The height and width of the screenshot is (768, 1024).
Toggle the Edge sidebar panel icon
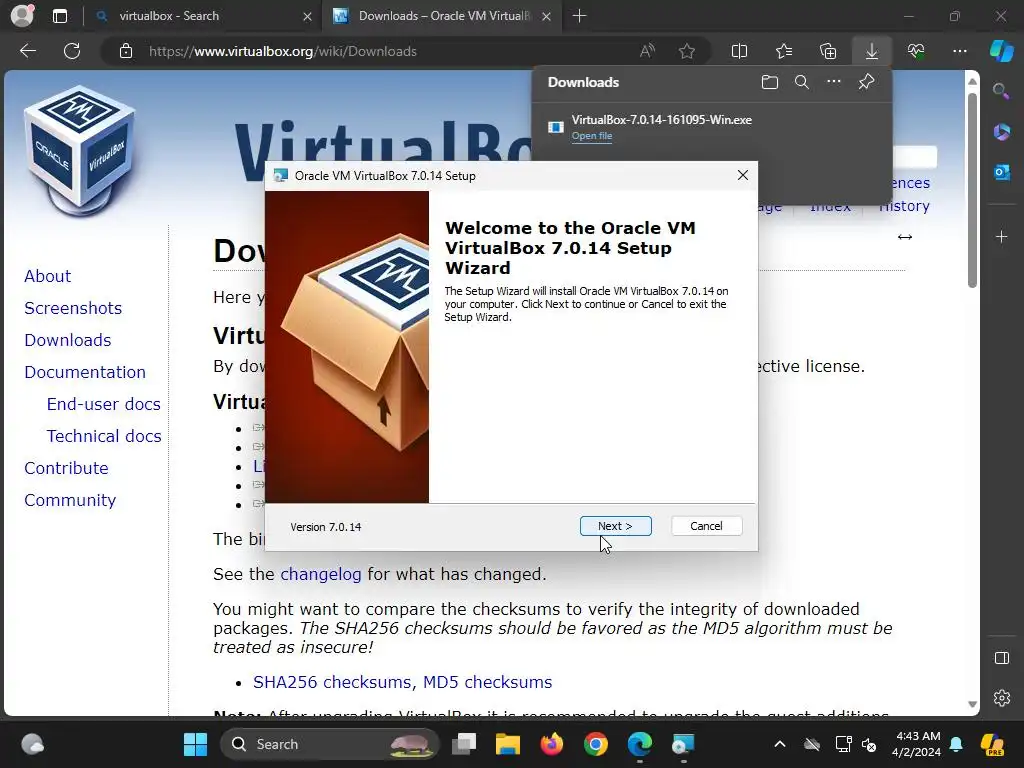pos(1001,658)
